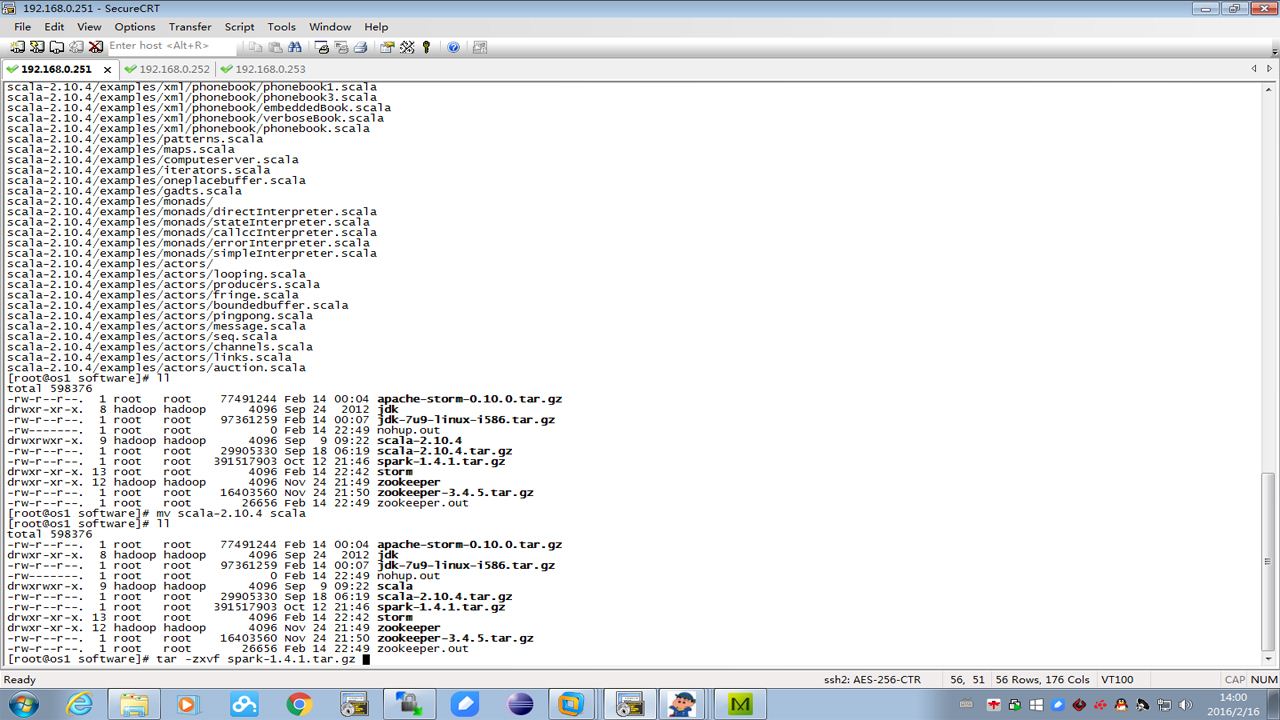The width and height of the screenshot is (1280, 720).
Task: Open Internet Explorer from the taskbar
Action: (79, 704)
